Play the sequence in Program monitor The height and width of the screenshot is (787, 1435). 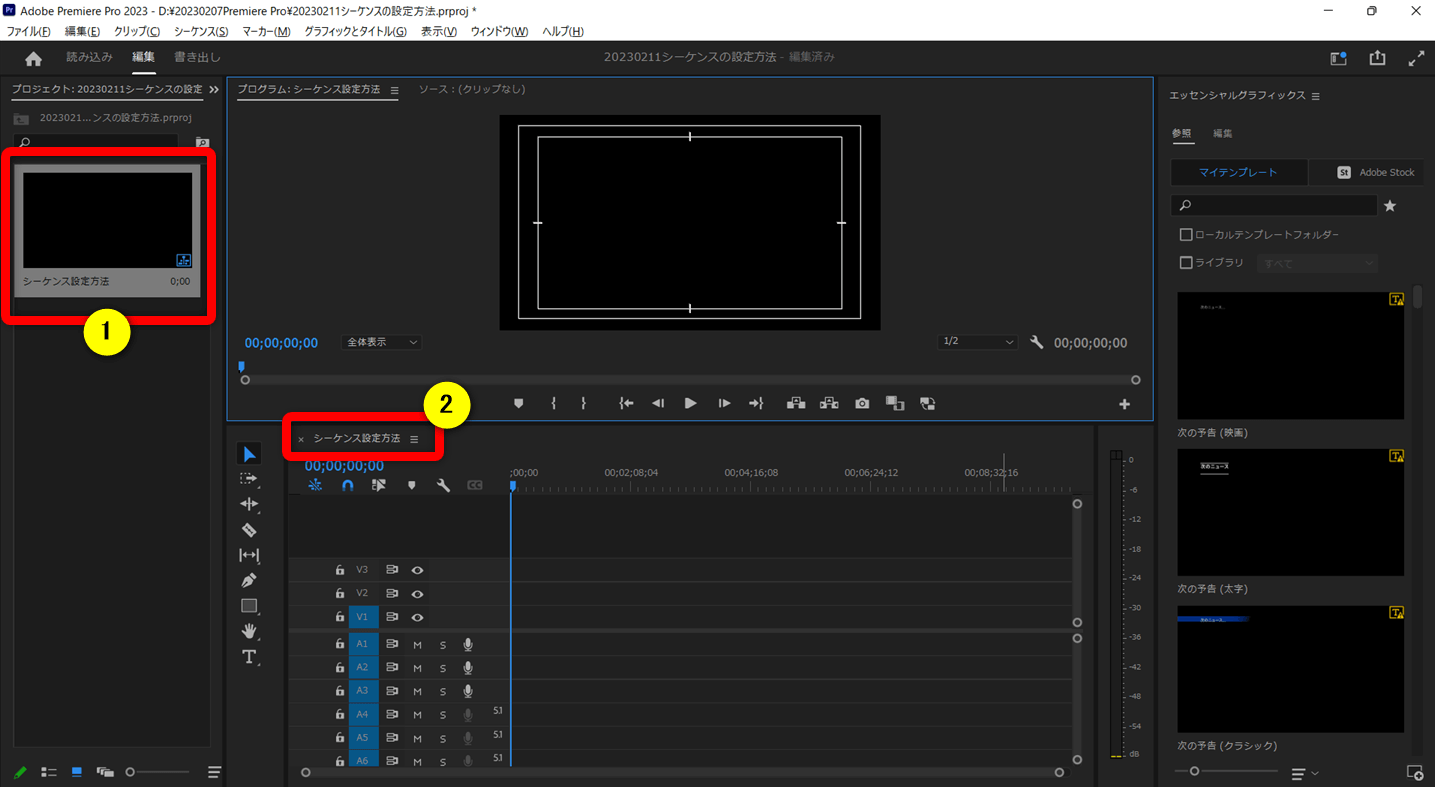pos(690,403)
